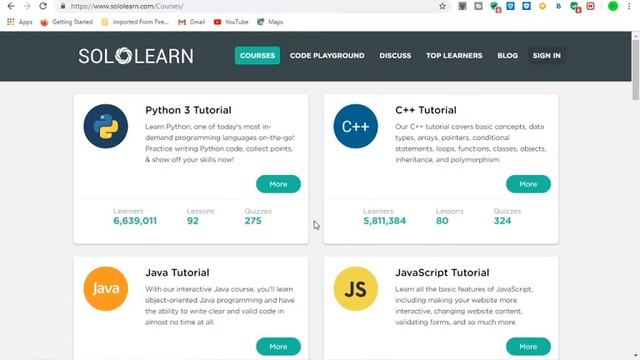
Task: Reload the page with refresh icon
Action: click(x=43, y=6)
